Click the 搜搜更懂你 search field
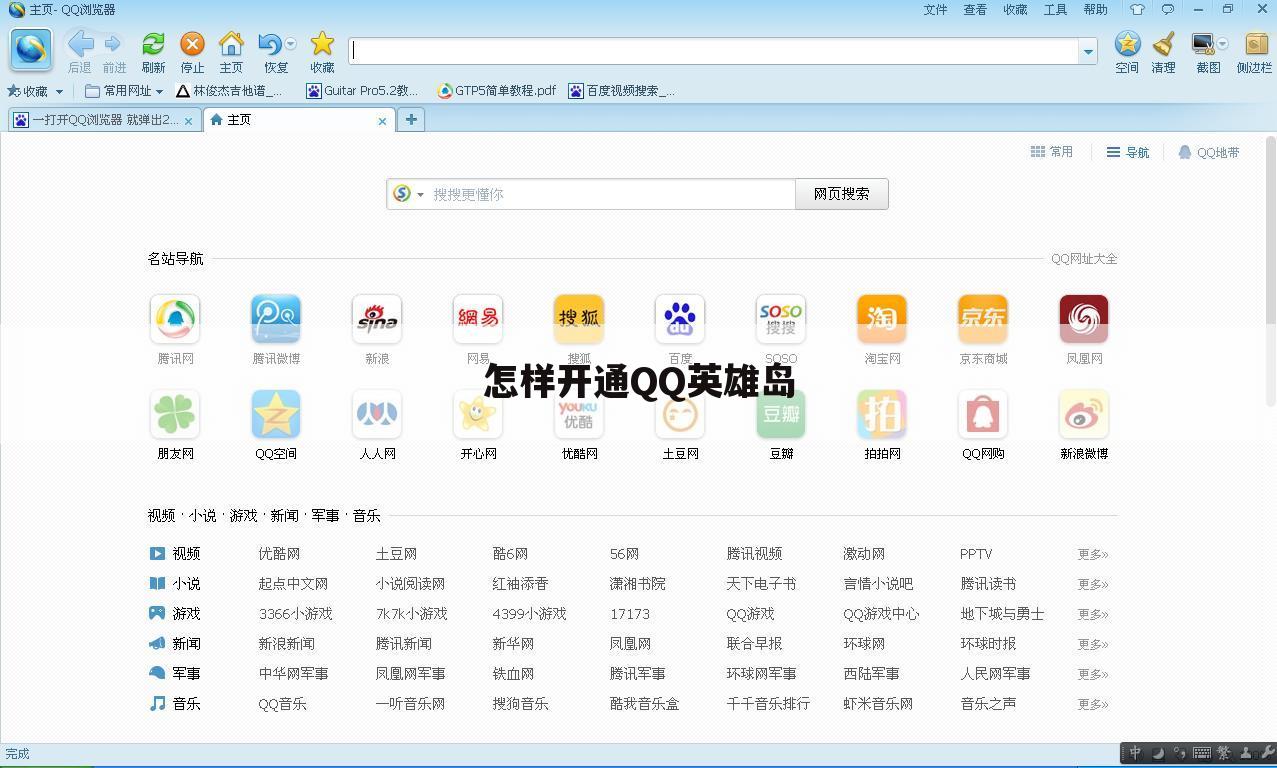 (x=612, y=194)
